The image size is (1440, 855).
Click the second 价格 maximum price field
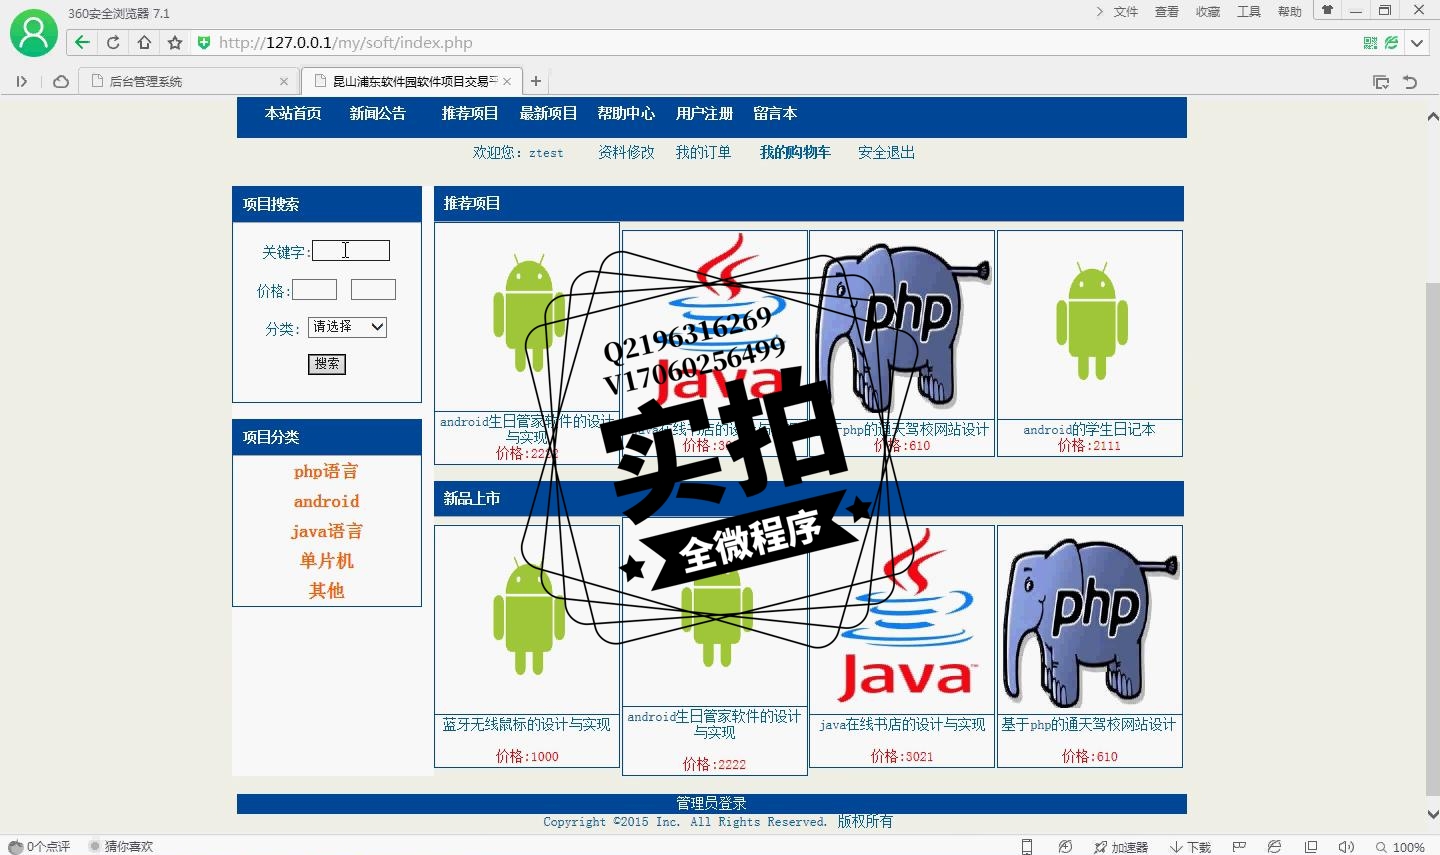pyautogui.click(x=373, y=290)
